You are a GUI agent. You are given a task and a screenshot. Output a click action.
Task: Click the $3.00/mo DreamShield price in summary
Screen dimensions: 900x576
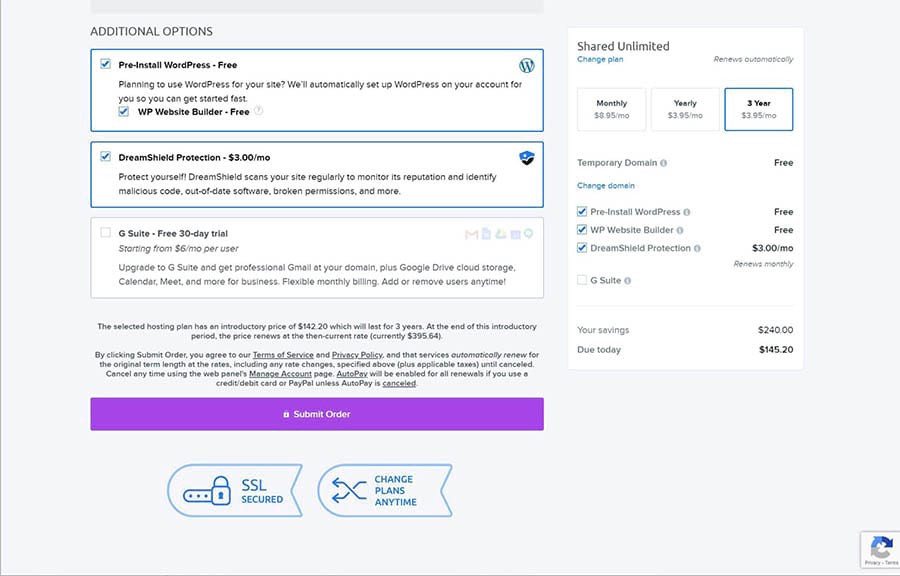coord(773,248)
